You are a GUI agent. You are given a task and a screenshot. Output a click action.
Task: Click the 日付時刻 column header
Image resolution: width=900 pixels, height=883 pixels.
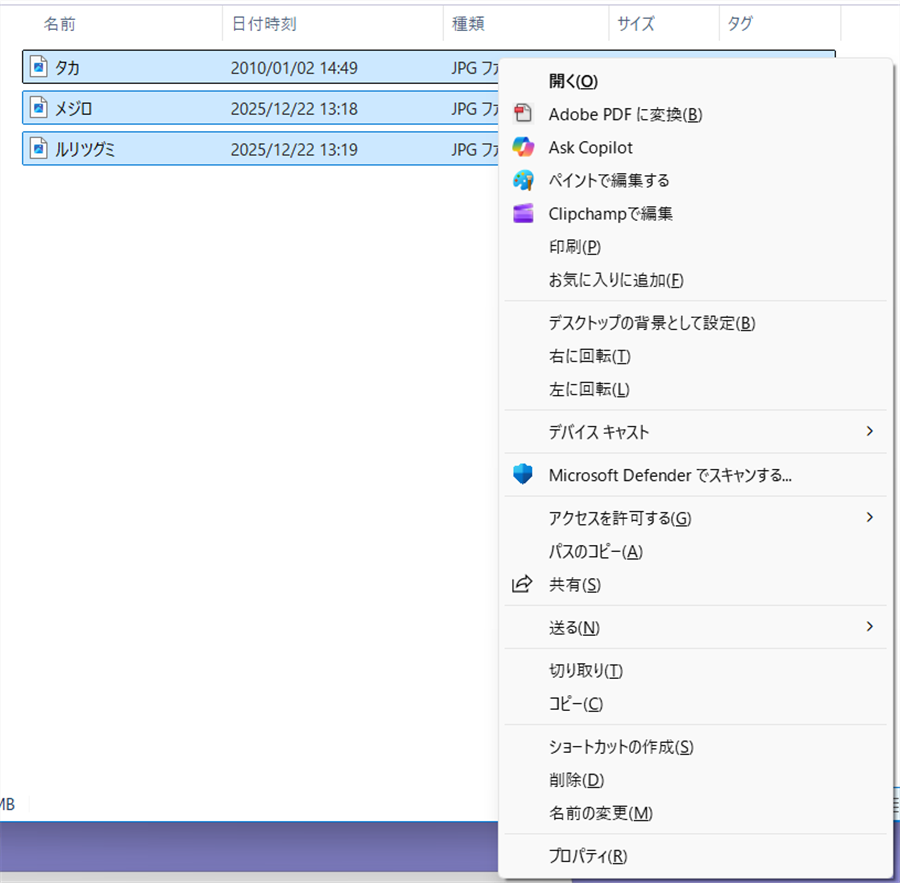click(263, 23)
